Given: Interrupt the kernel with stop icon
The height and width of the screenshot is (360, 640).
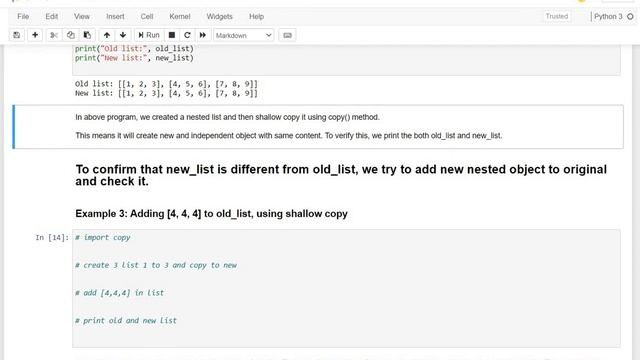Looking at the screenshot, I should click(x=172, y=35).
